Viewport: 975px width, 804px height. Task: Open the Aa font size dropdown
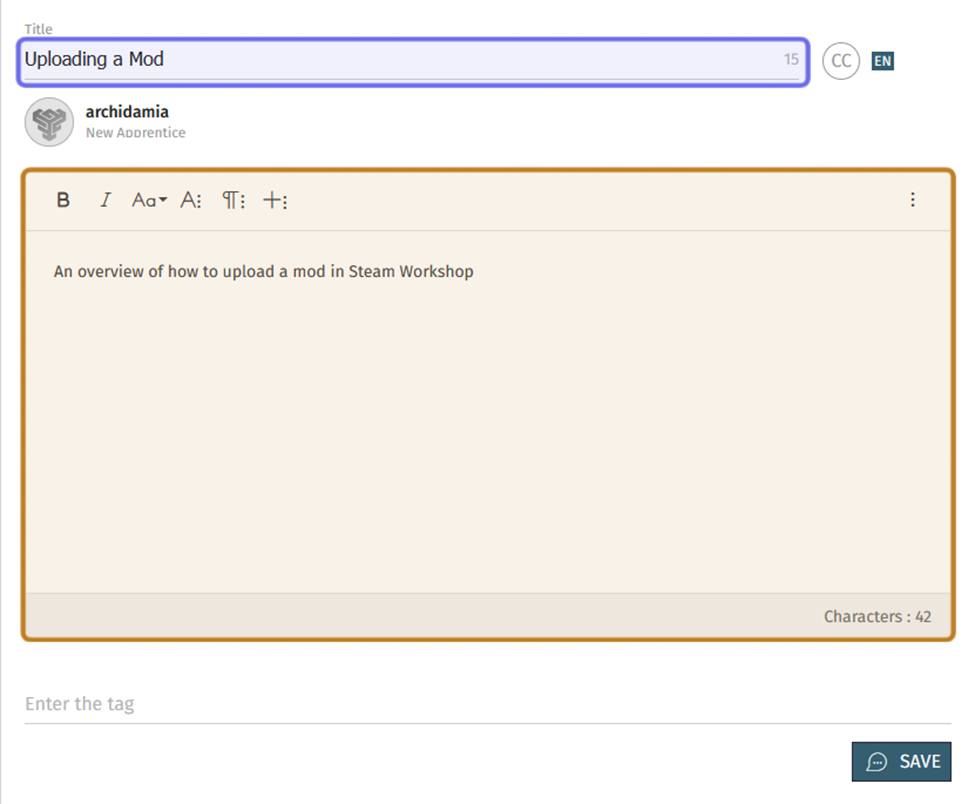tap(149, 200)
